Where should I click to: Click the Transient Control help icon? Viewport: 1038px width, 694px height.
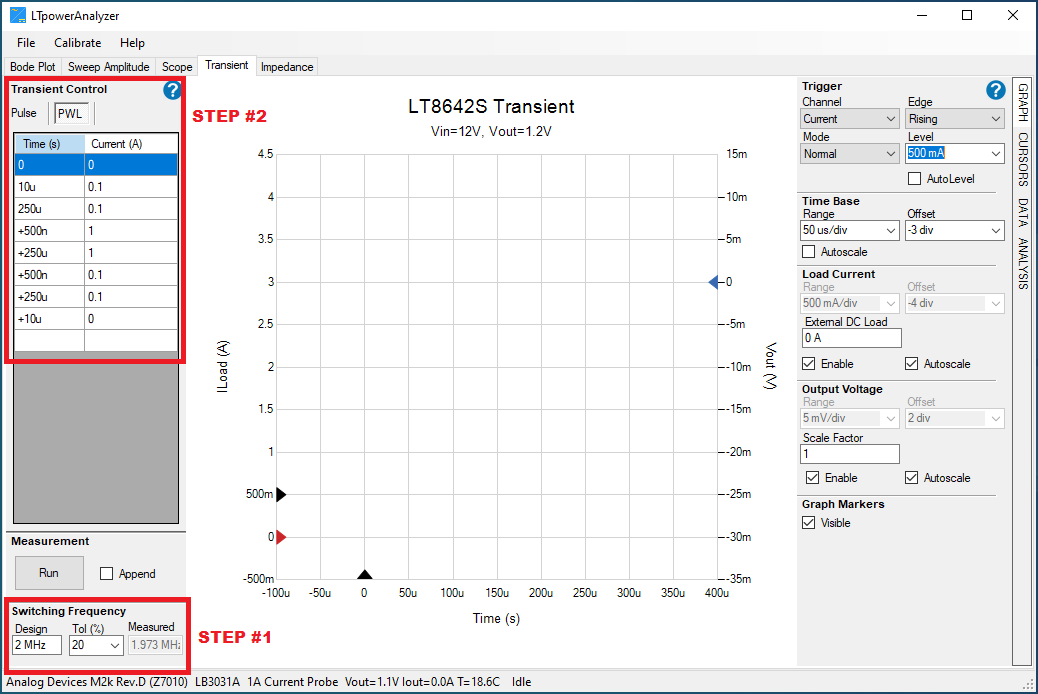coord(171,90)
